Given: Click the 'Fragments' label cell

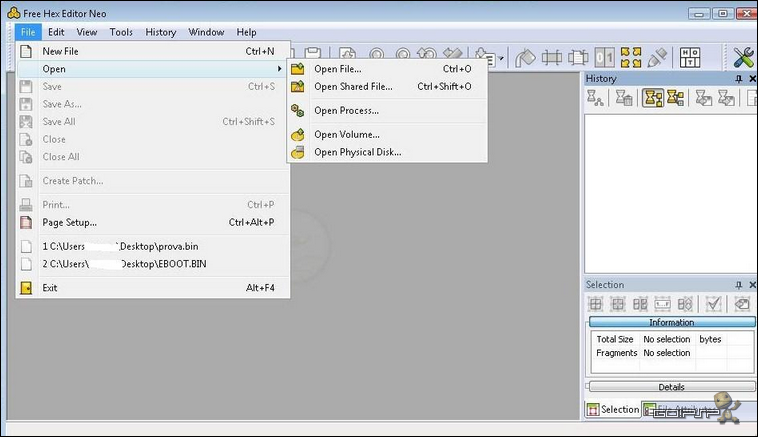Looking at the screenshot, I should pyautogui.click(x=616, y=353).
